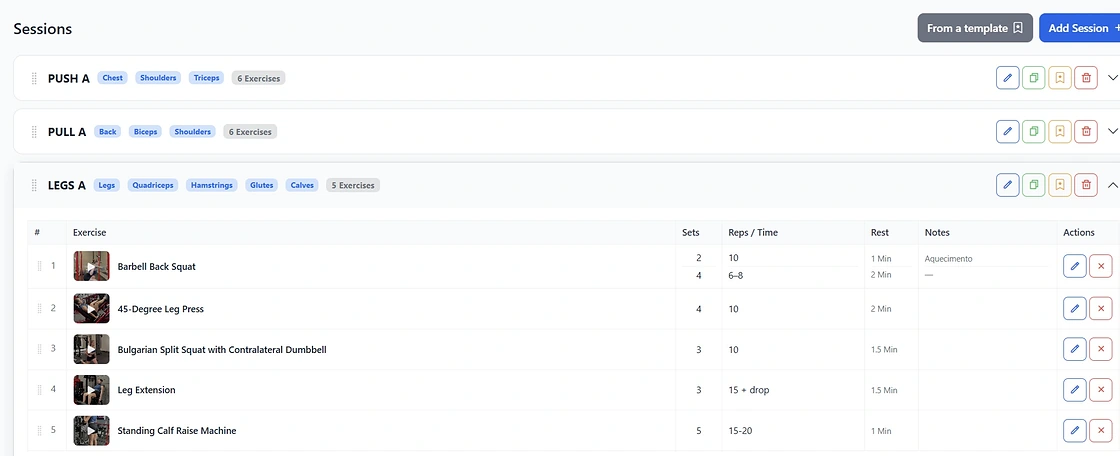Viewport: 1120px width, 456px height.
Task: Play the Bulgarian Split Squat video thumbnail
Action: [91, 350]
